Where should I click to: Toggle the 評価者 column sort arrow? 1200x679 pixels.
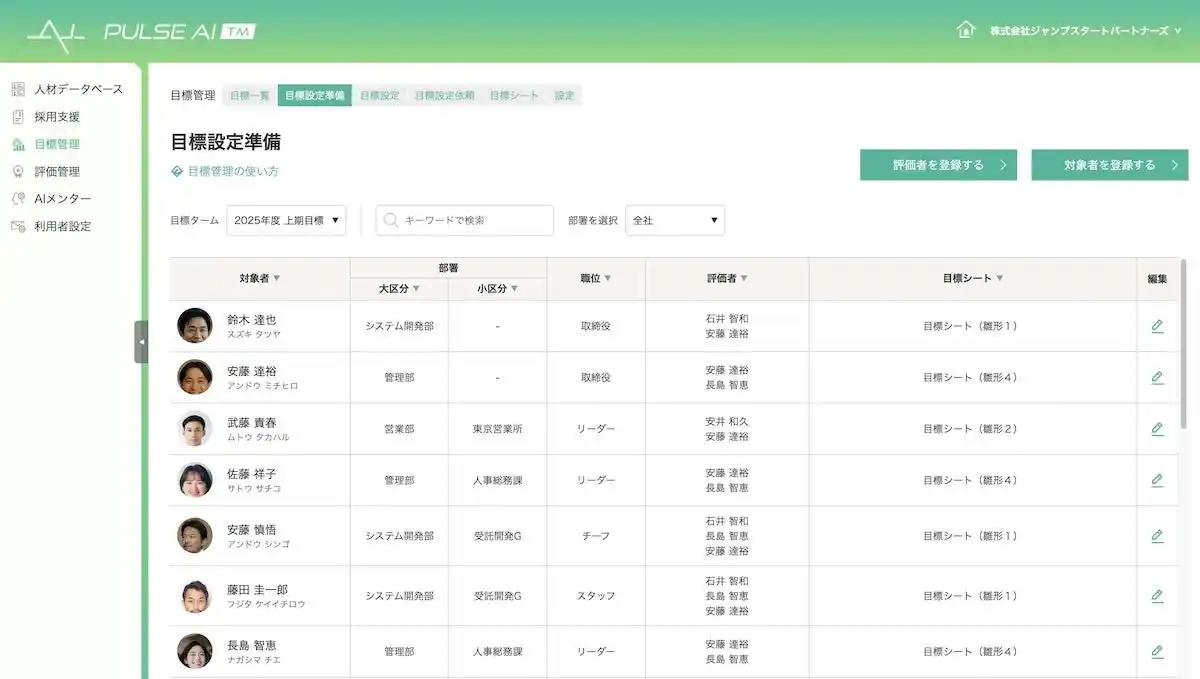tap(743, 278)
